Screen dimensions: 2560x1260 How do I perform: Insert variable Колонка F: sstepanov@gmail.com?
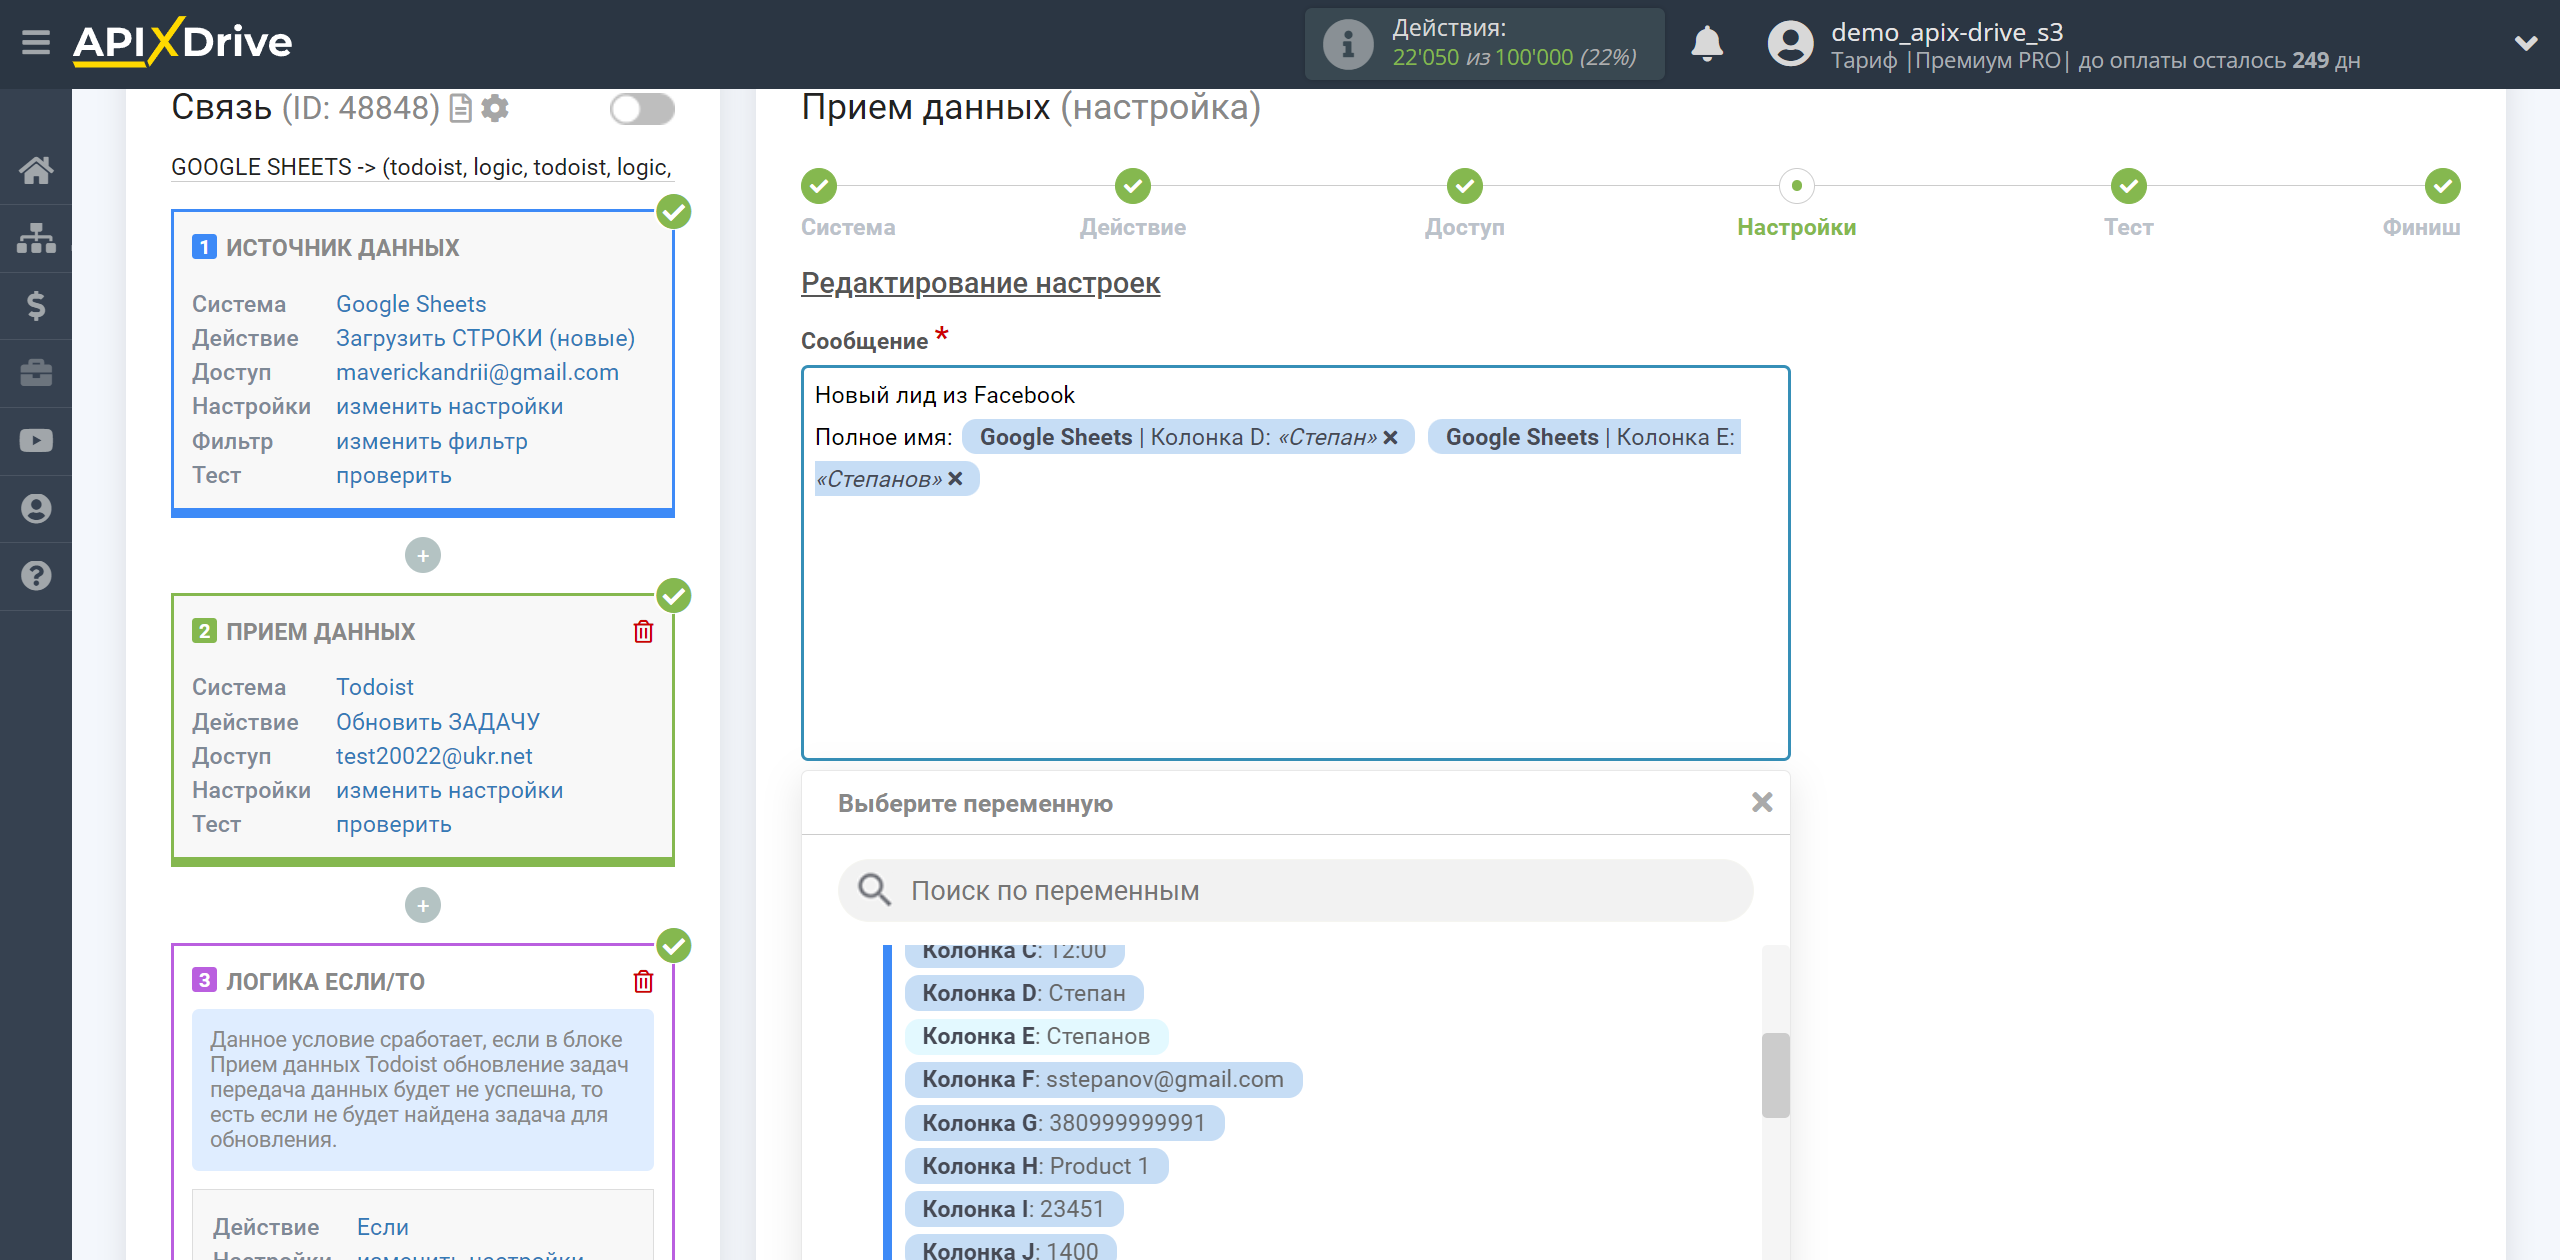[x=1103, y=1079]
